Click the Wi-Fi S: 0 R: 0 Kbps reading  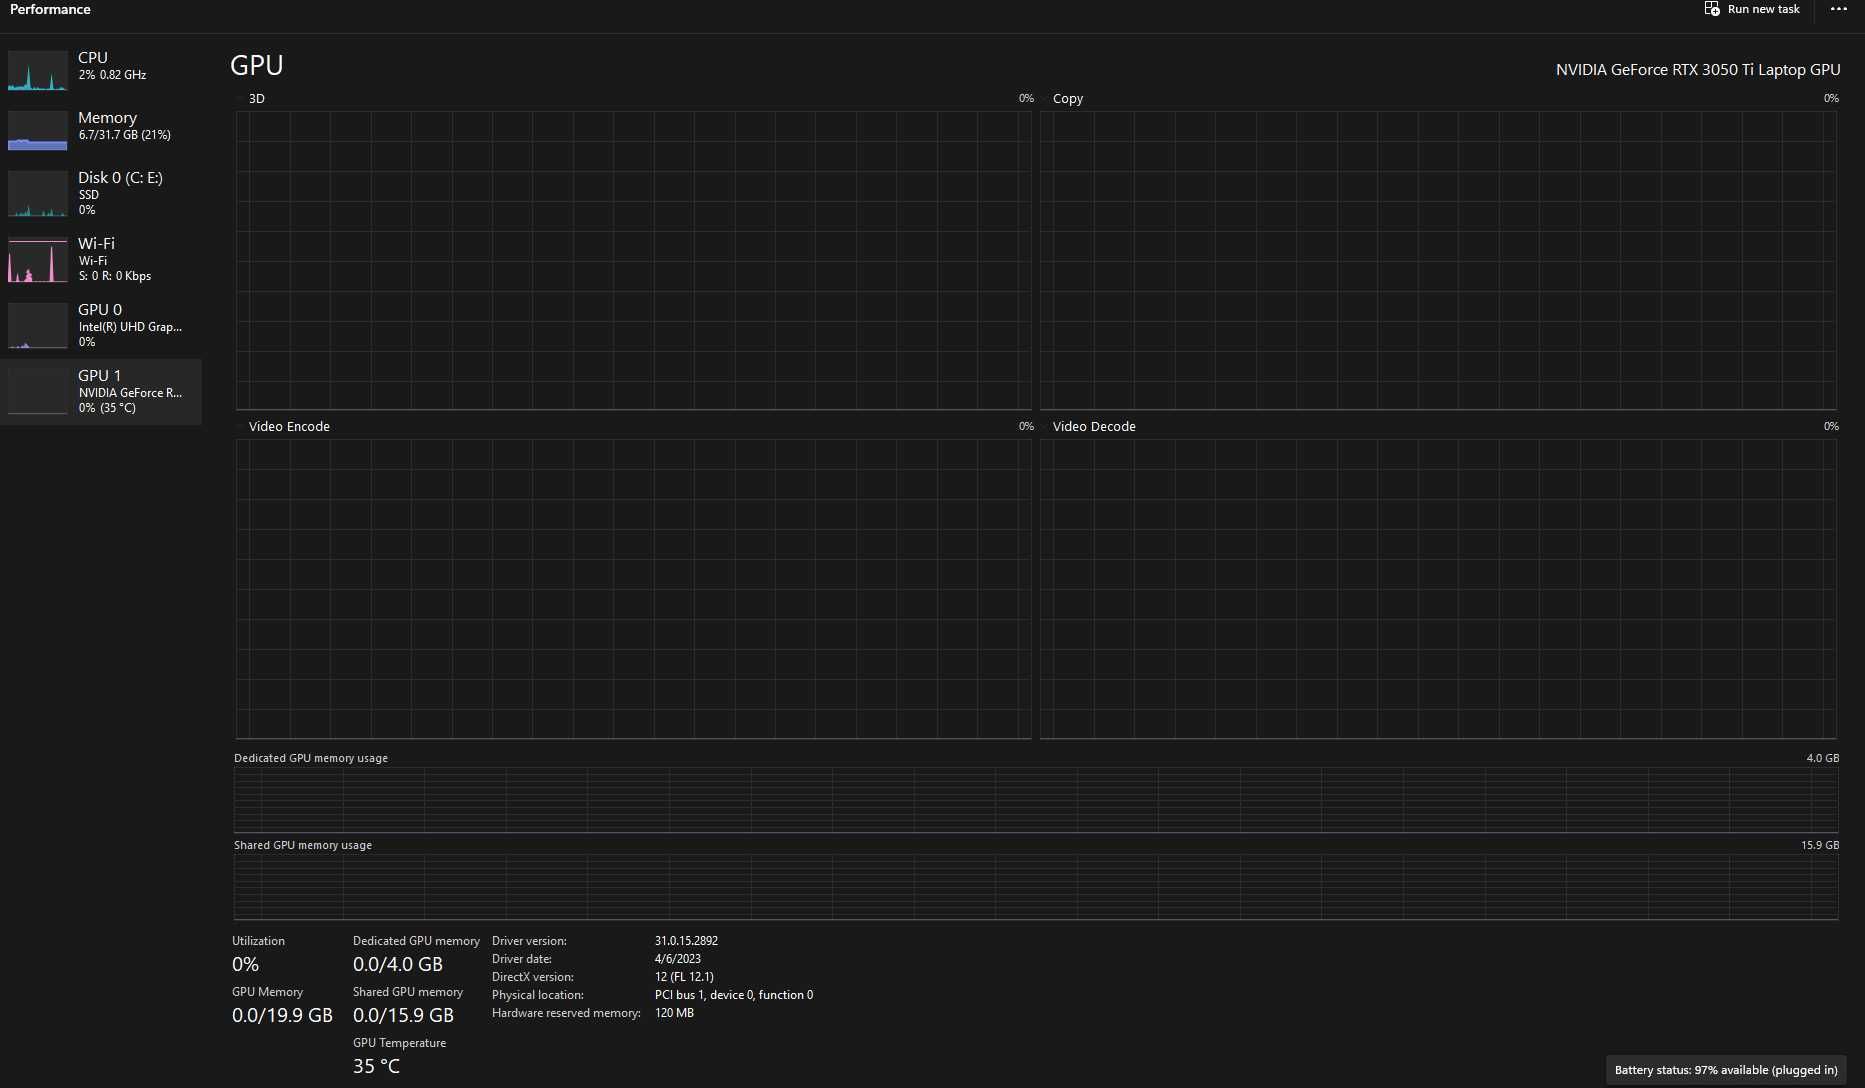[x=115, y=276]
